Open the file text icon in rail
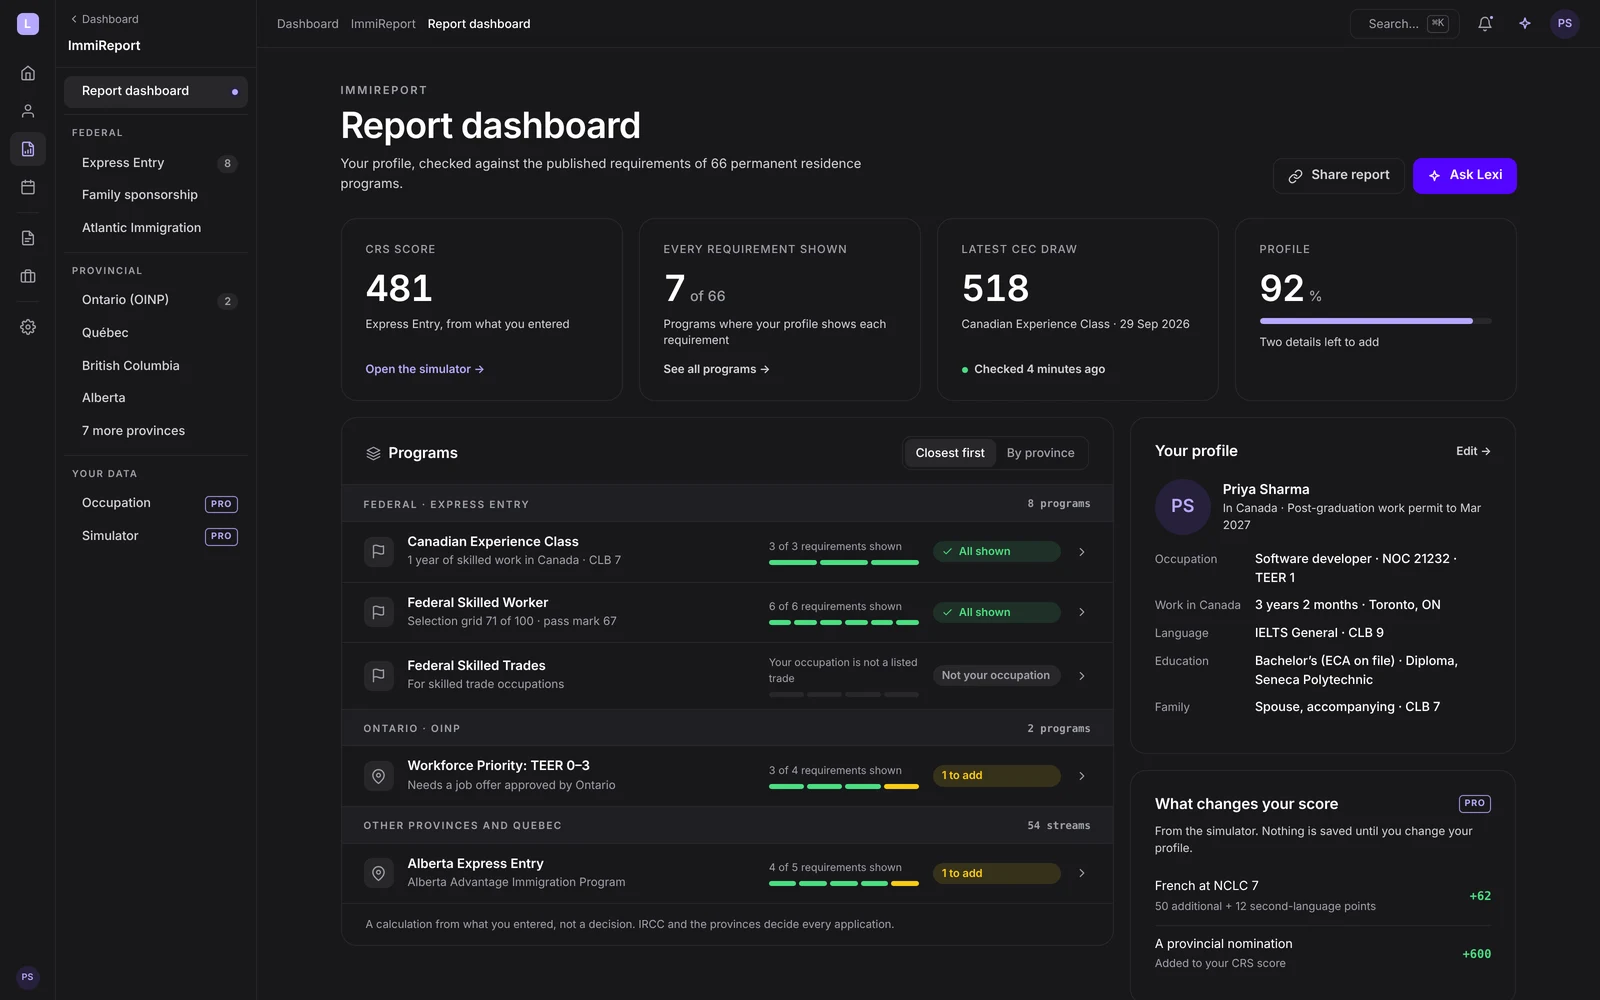This screenshot has width=1600, height=1000. (x=28, y=238)
